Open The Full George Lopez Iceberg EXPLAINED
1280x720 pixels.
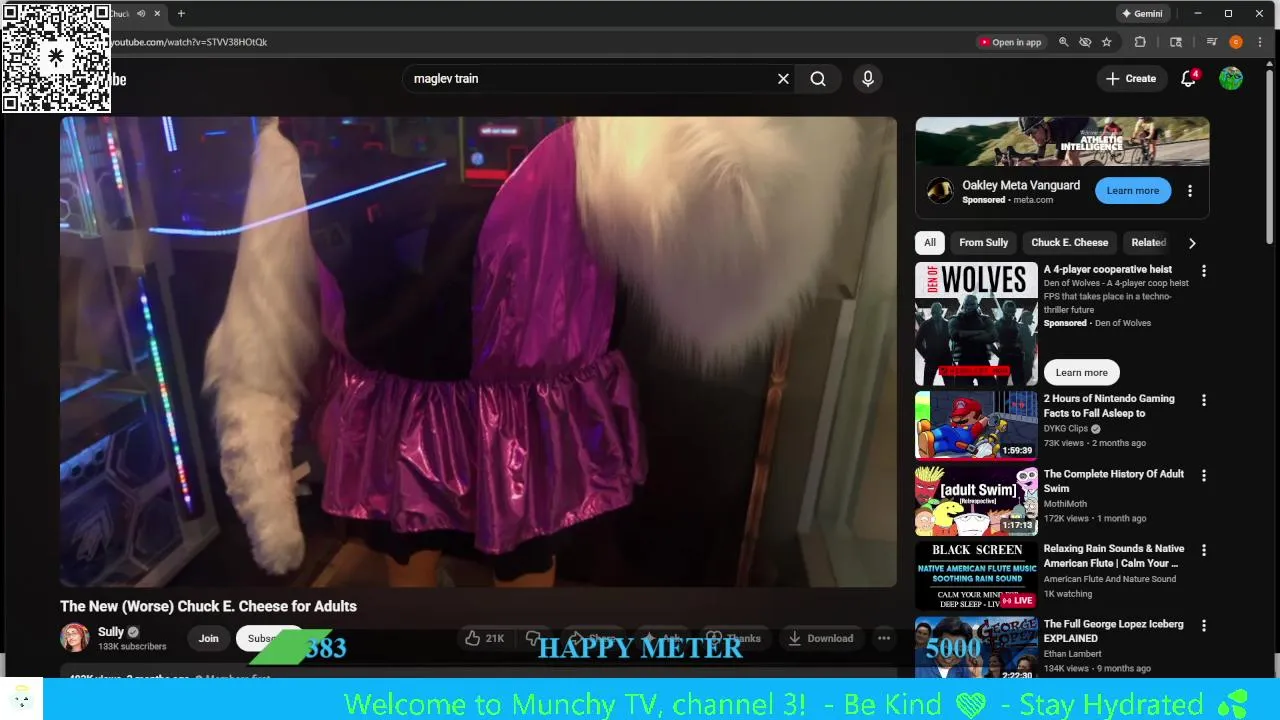(x=1113, y=631)
